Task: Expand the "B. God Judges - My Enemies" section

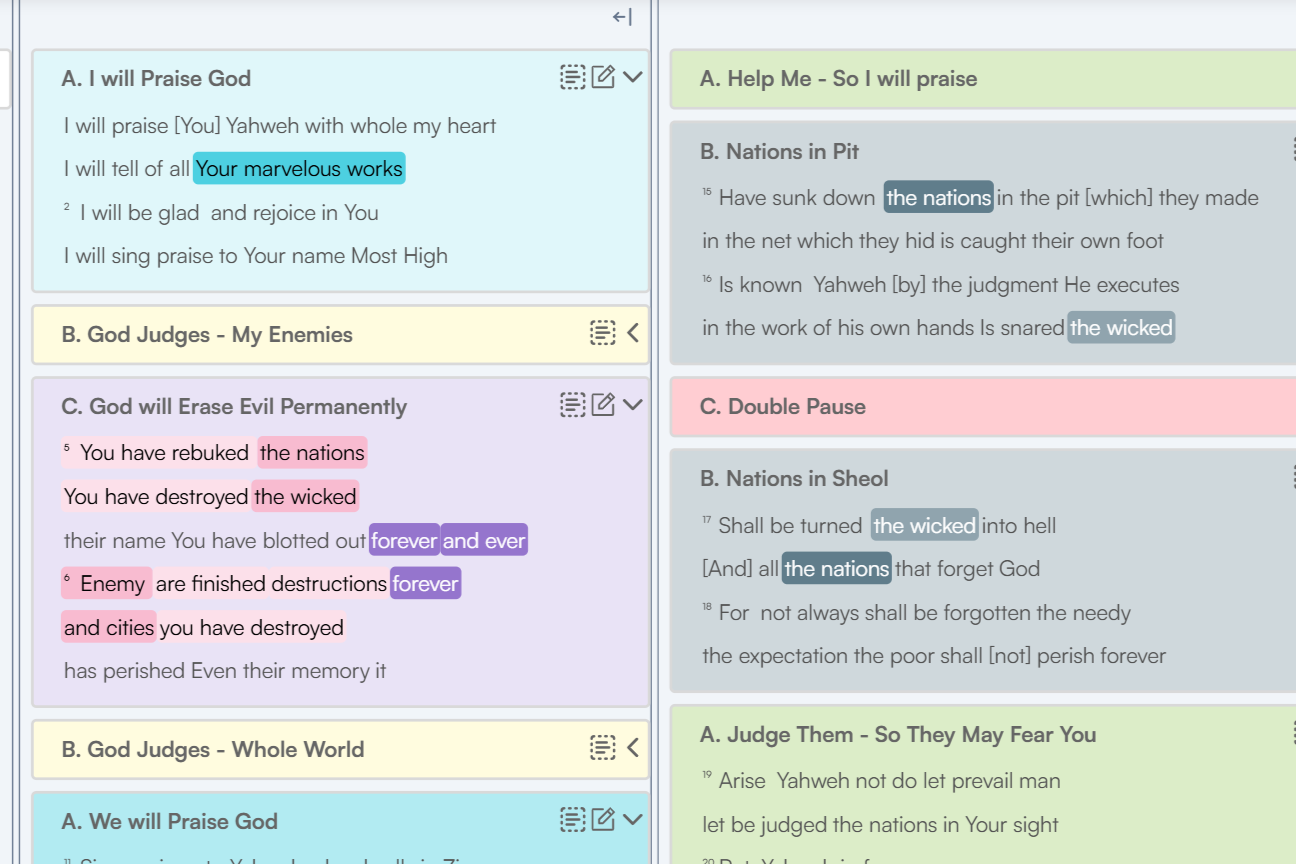Action: tap(633, 334)
